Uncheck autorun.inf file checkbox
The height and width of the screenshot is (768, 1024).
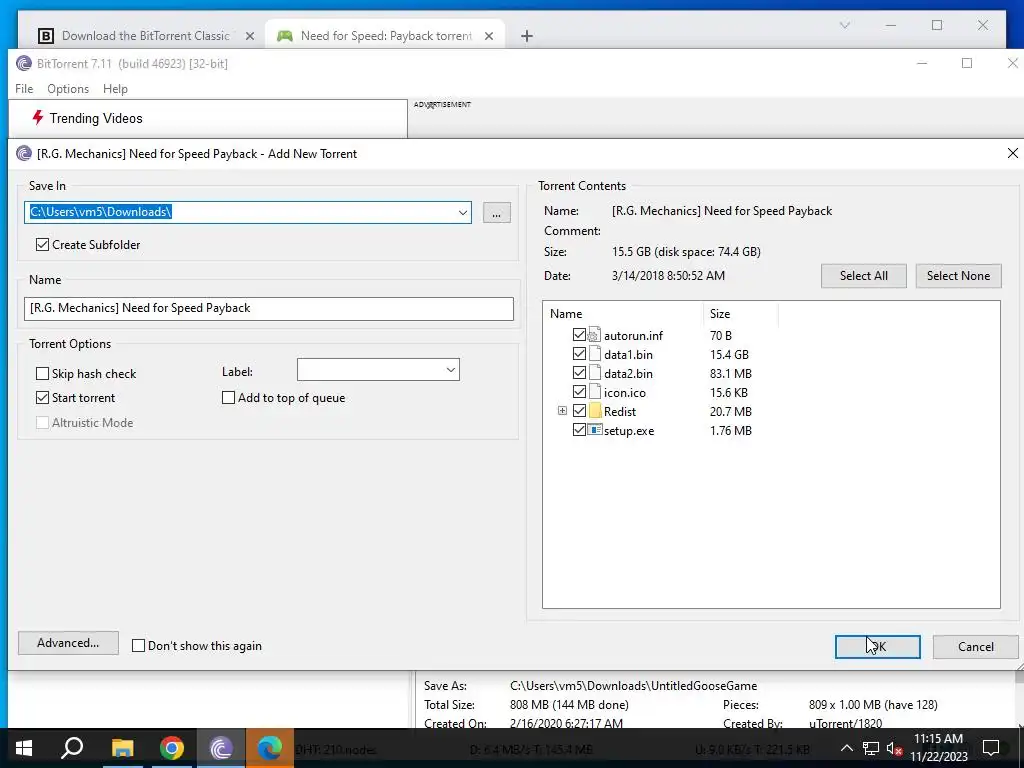(579, 335)
